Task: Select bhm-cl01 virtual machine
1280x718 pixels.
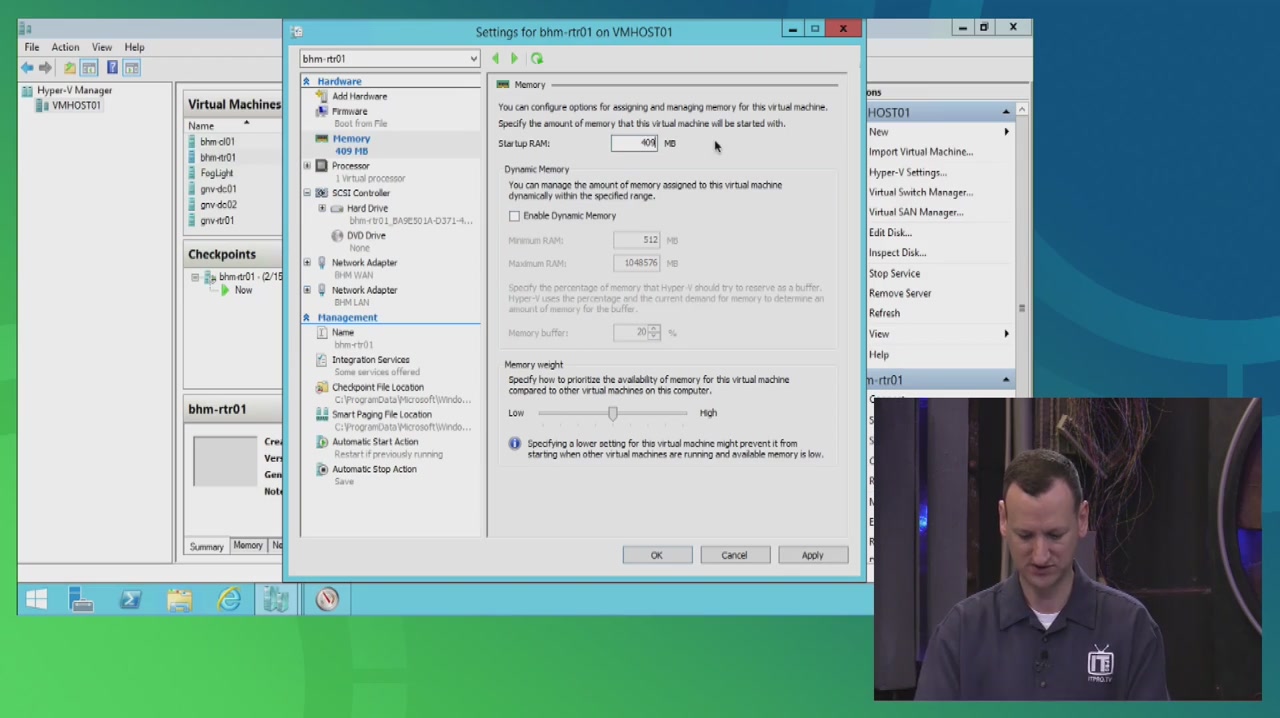Action: click(217, 142)
